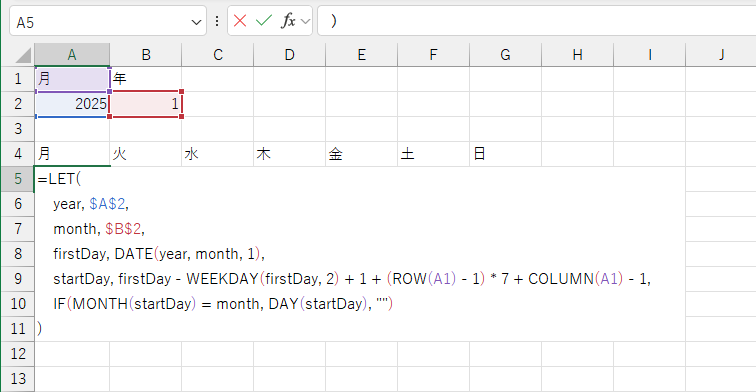Select column B header
The image size is (756, 392).
146,55
